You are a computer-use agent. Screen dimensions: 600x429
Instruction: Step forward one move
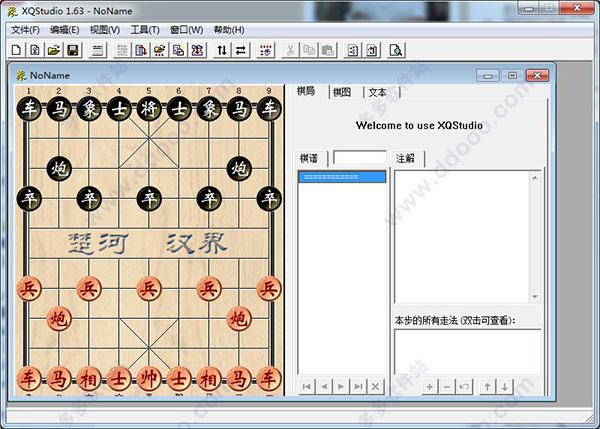[x=341, y=387]
